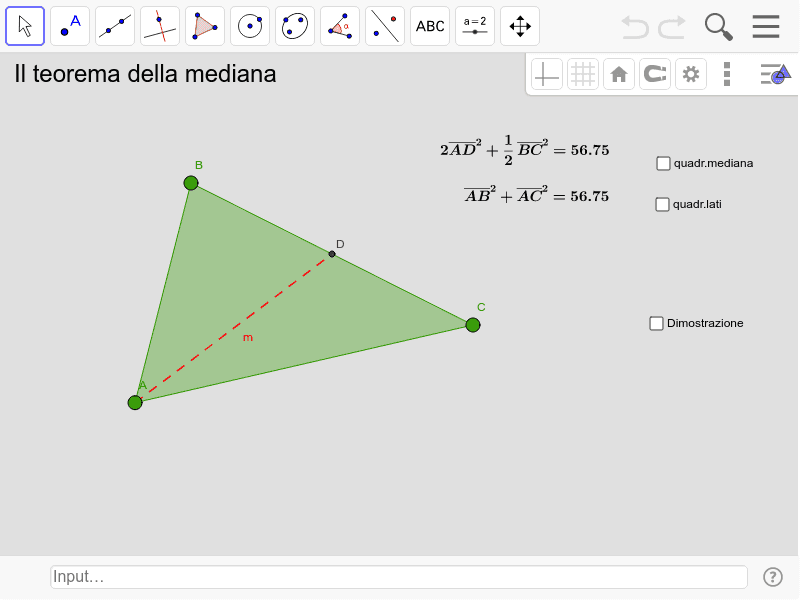Reset to standard view with home icon
This screenshot has height=600, width=800.
tap(619, 74)
